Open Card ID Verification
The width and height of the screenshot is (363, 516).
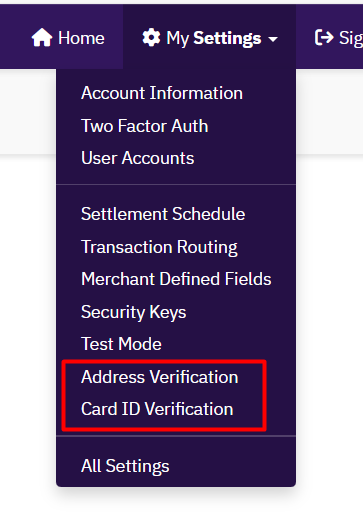click(157, 409)
